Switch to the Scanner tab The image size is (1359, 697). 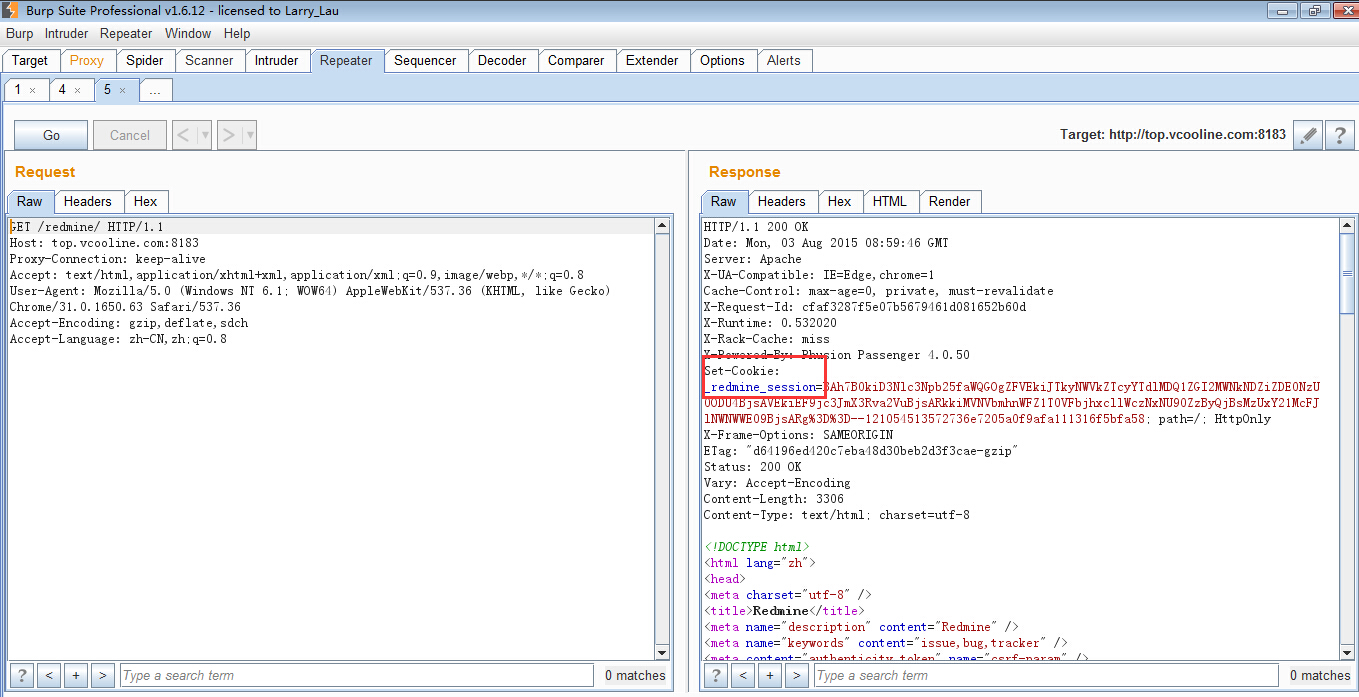coord(209,60)
